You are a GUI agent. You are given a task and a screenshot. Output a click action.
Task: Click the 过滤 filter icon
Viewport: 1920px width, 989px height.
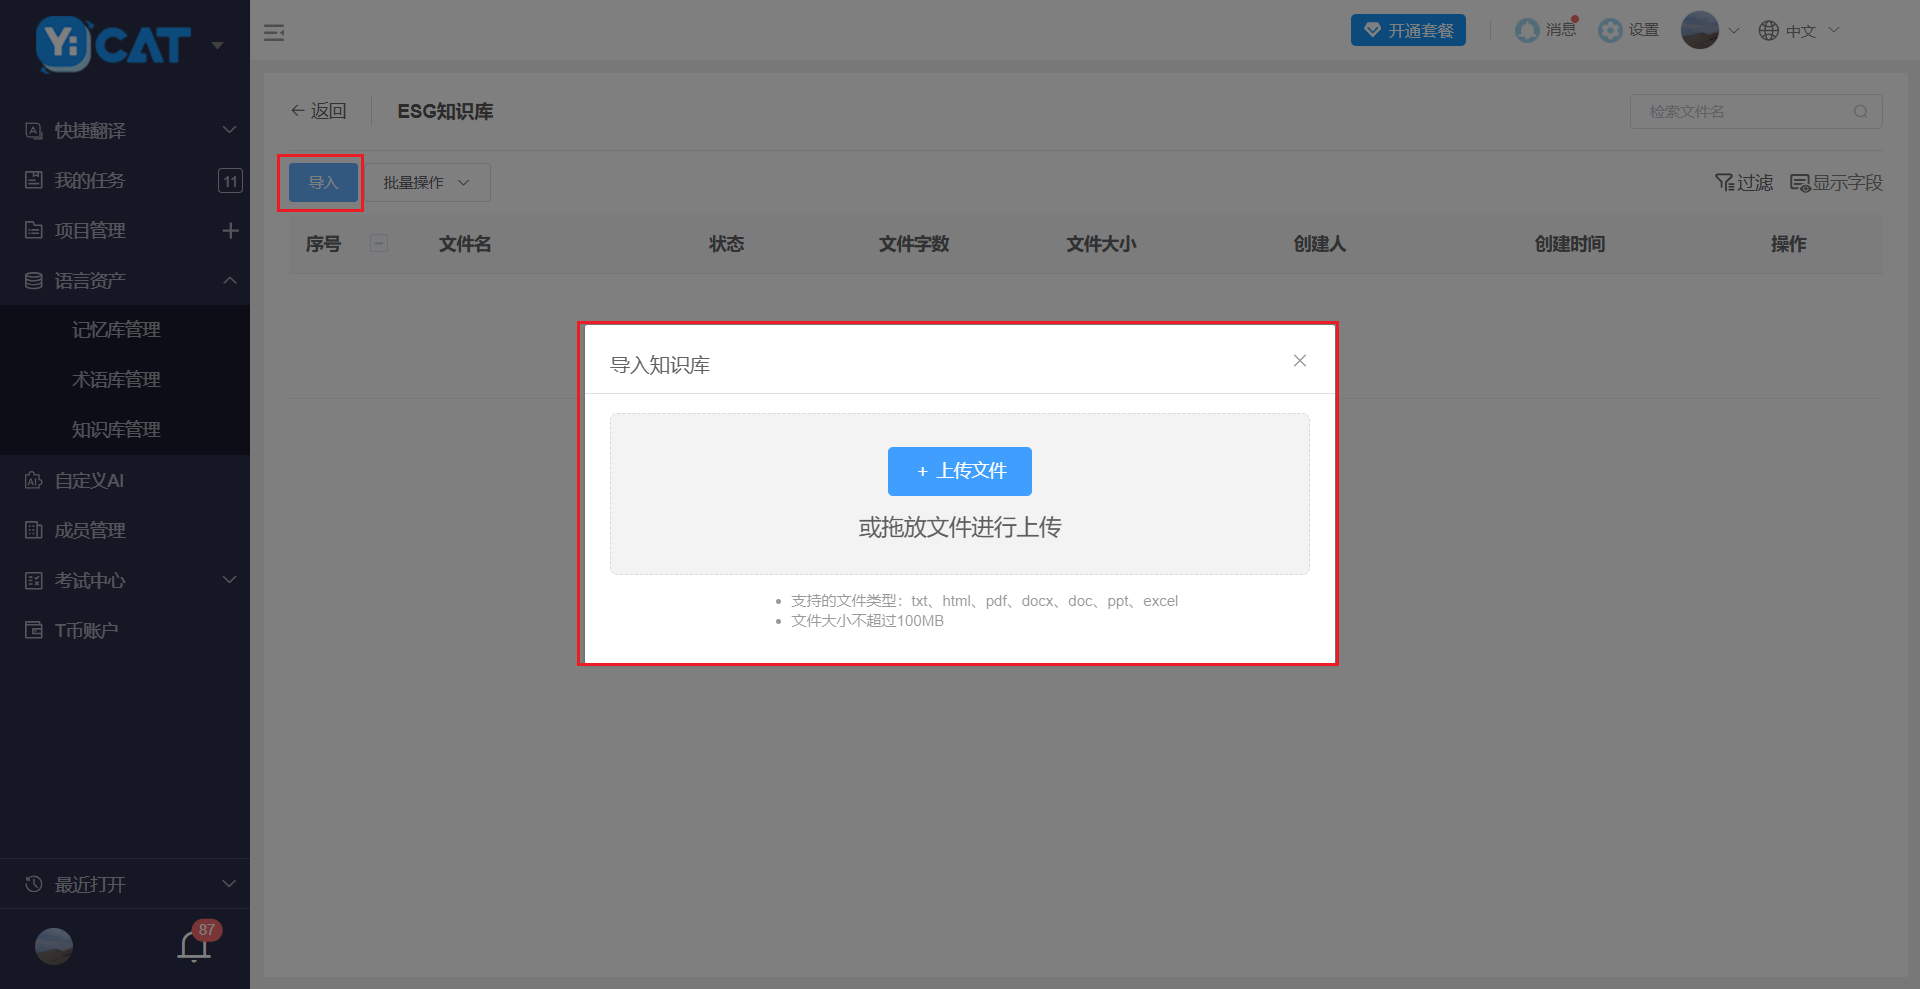pos(1743,183)
